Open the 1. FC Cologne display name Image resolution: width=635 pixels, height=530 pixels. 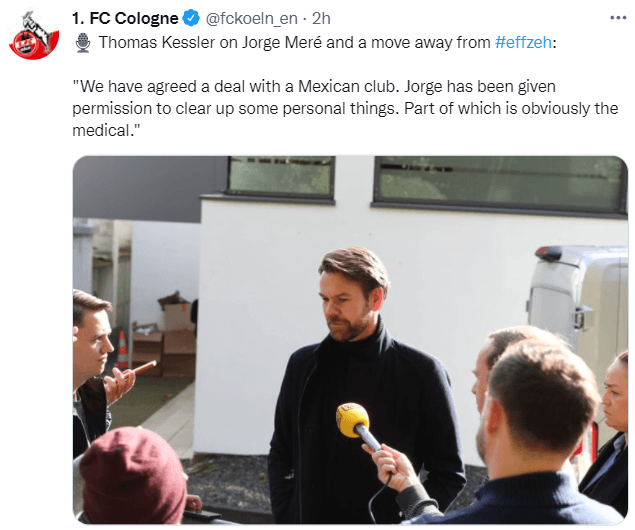point(125,19)
